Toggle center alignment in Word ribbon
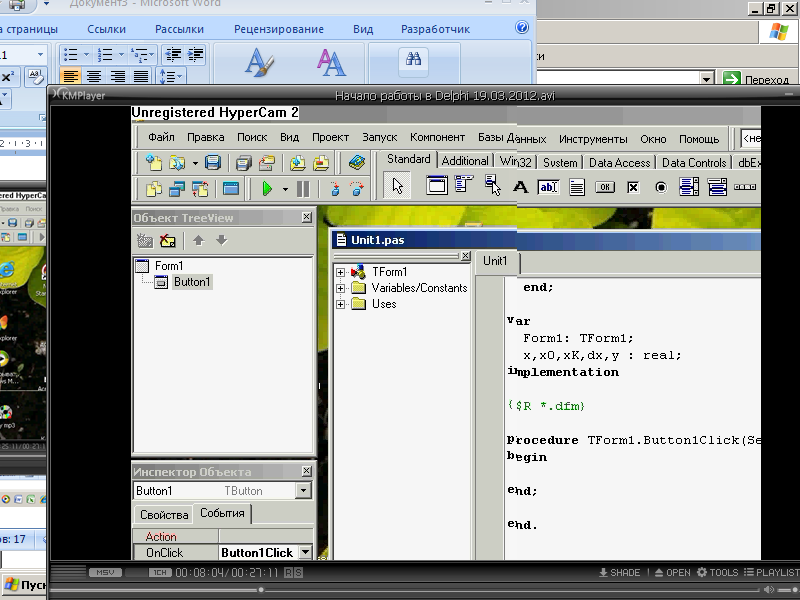 pos(94,77)
